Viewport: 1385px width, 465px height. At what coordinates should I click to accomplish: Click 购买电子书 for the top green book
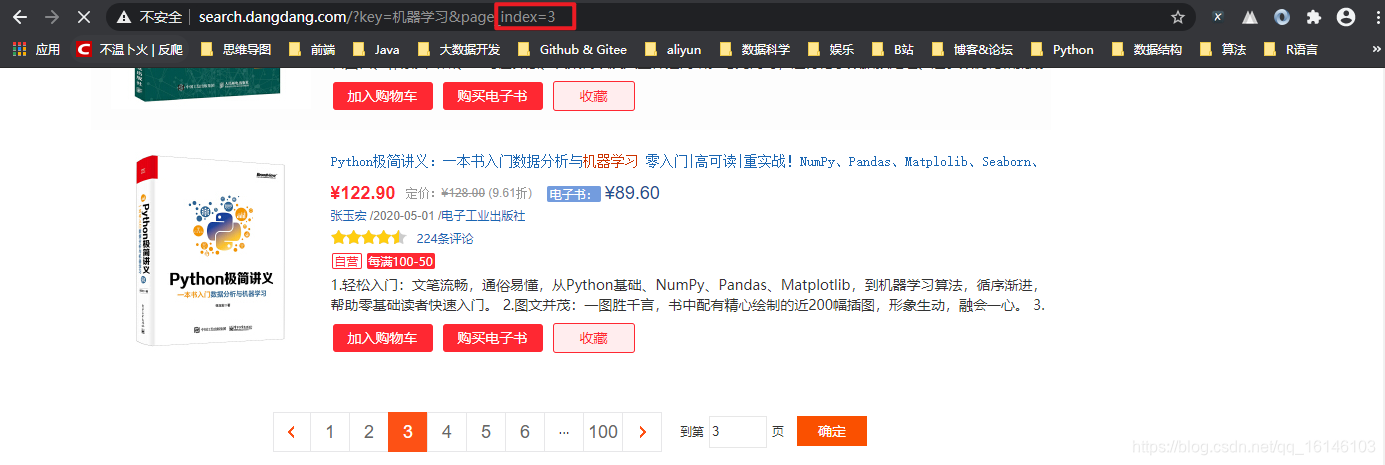[x=492, y=96]
